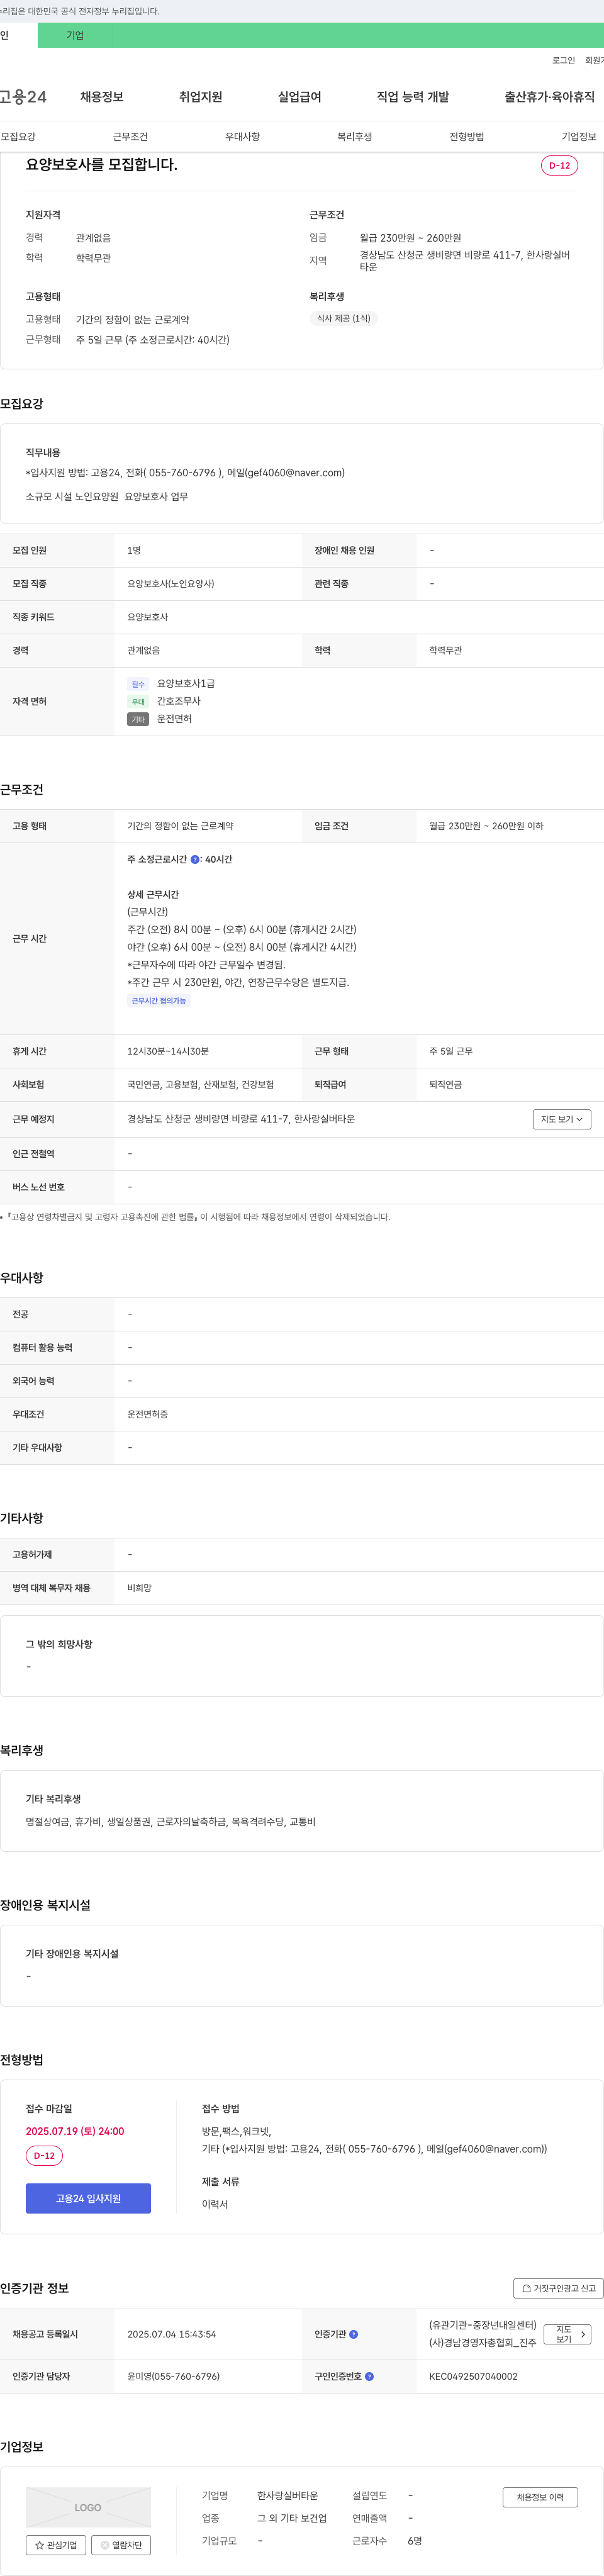Jump to 전형방법 section tab
The image size is (604, 2576).
point(466,136)
